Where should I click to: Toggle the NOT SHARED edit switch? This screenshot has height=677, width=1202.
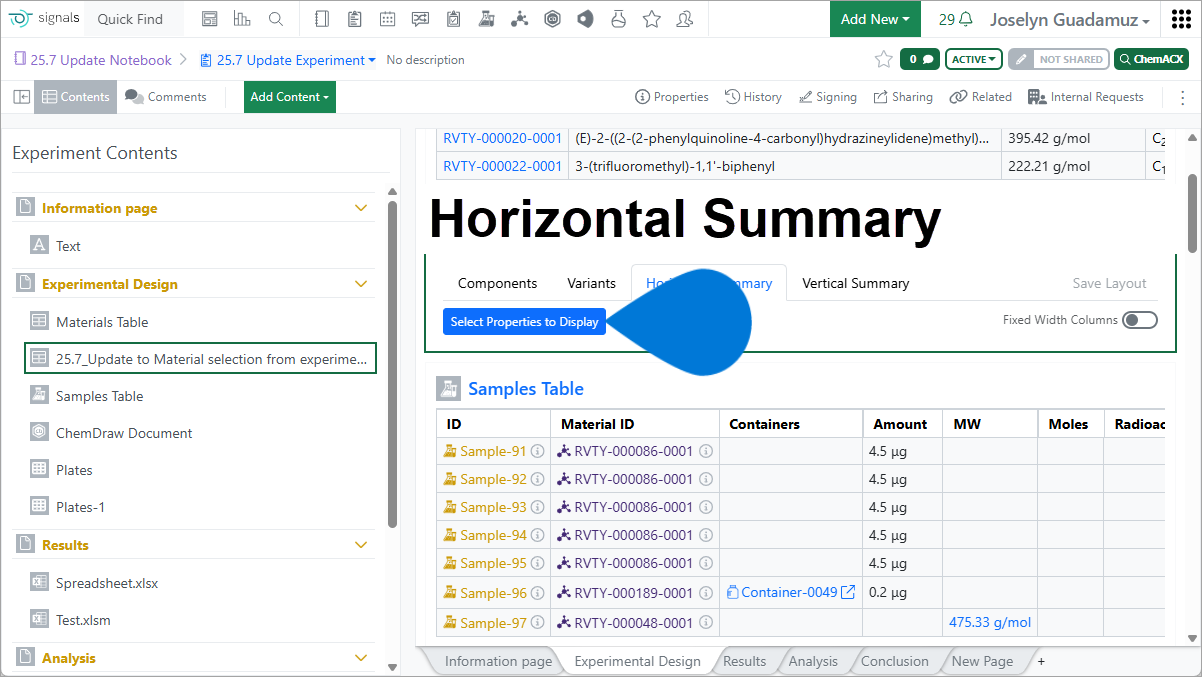tap(1058, 60)
